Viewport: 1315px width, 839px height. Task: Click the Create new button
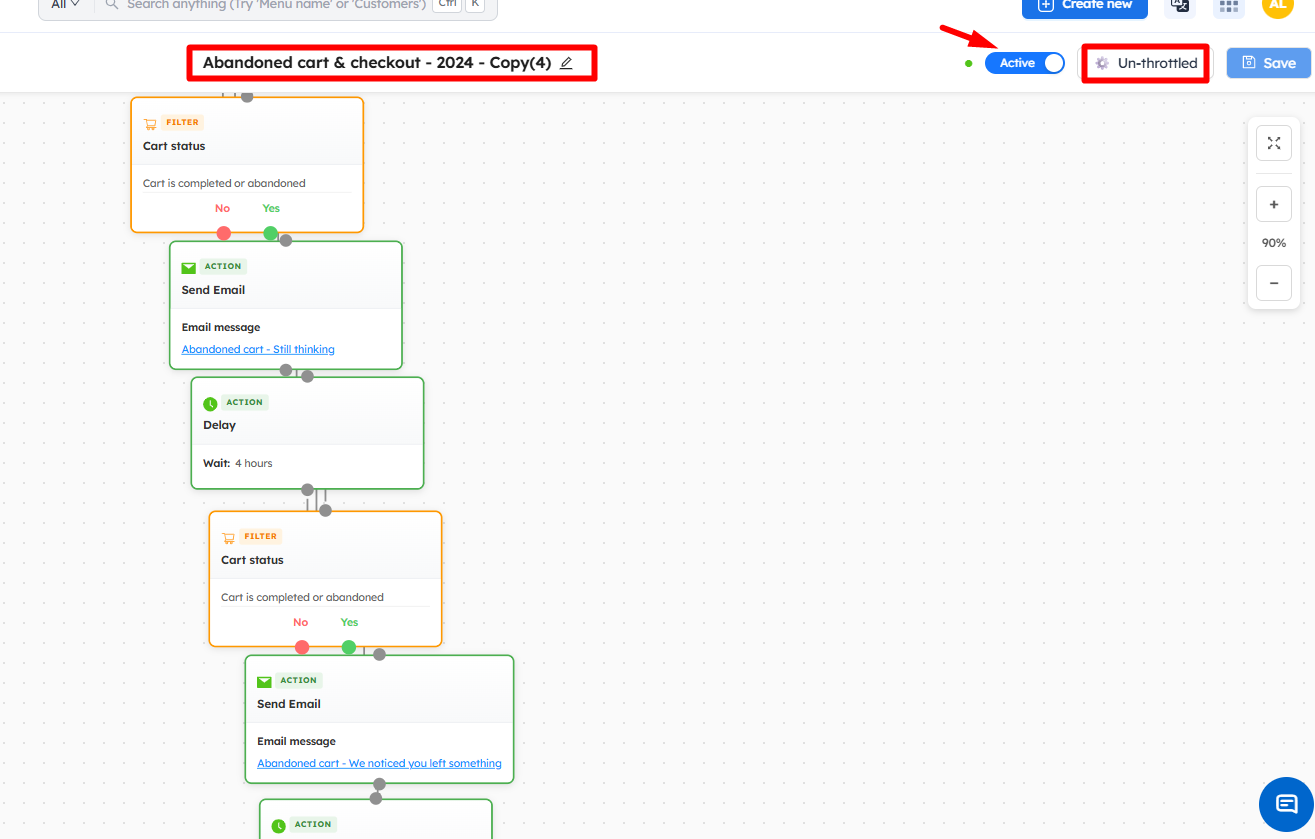(1085, 5)
